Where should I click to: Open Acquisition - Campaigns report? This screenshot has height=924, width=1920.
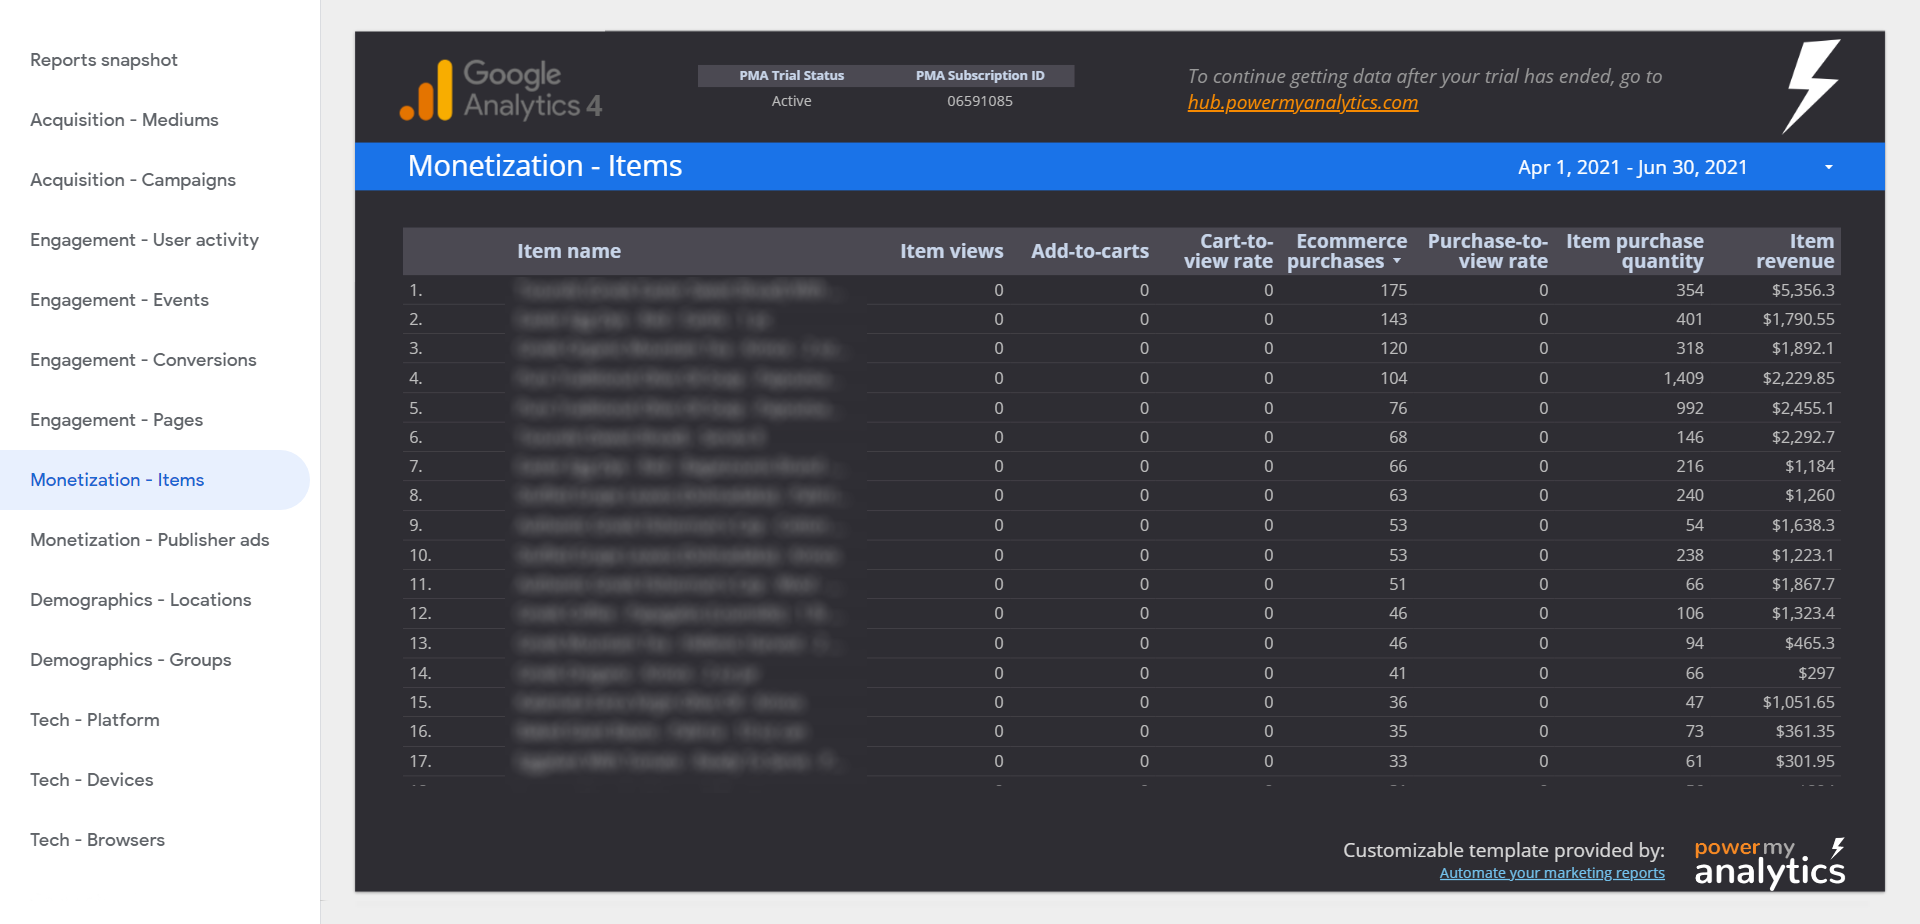pyautogui.click(x=133, y=180)
